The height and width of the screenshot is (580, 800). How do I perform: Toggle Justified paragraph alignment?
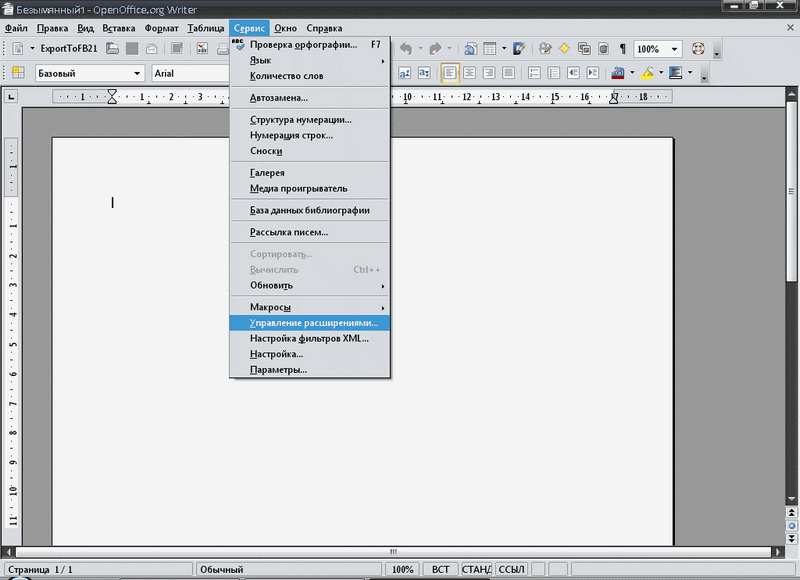point(508,73)
